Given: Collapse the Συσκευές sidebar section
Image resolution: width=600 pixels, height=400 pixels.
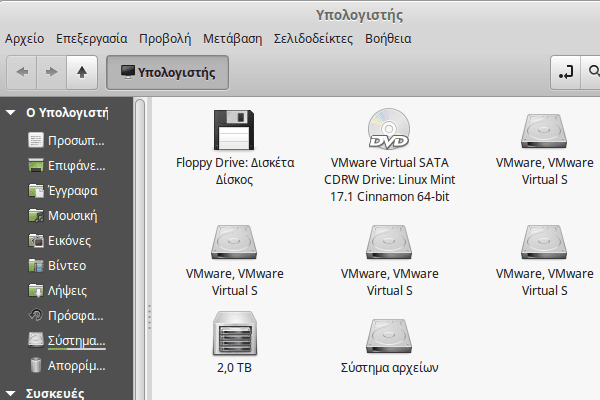Looking at the screenshot, I should tap(11, 393).
